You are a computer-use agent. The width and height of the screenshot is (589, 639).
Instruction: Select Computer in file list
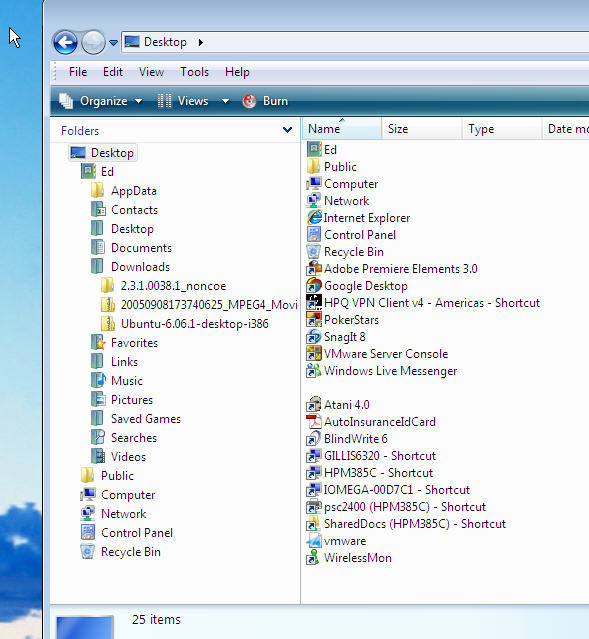342,184
